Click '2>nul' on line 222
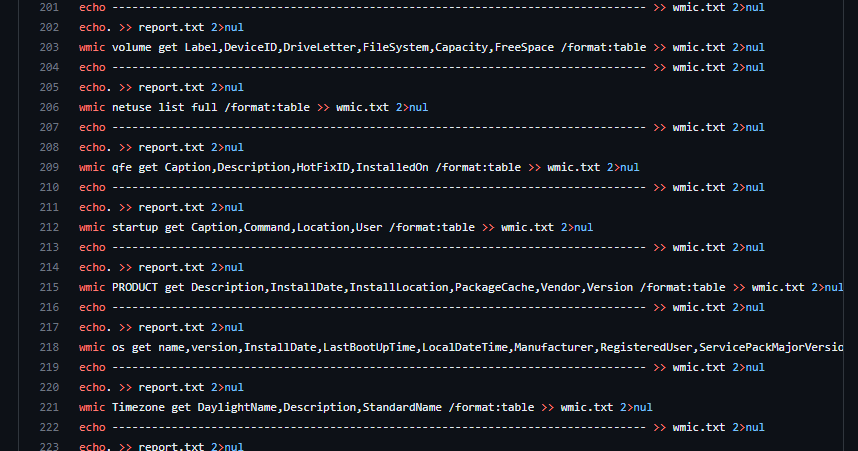The width and height of the screenshot is (858, 451). point(749,427)
